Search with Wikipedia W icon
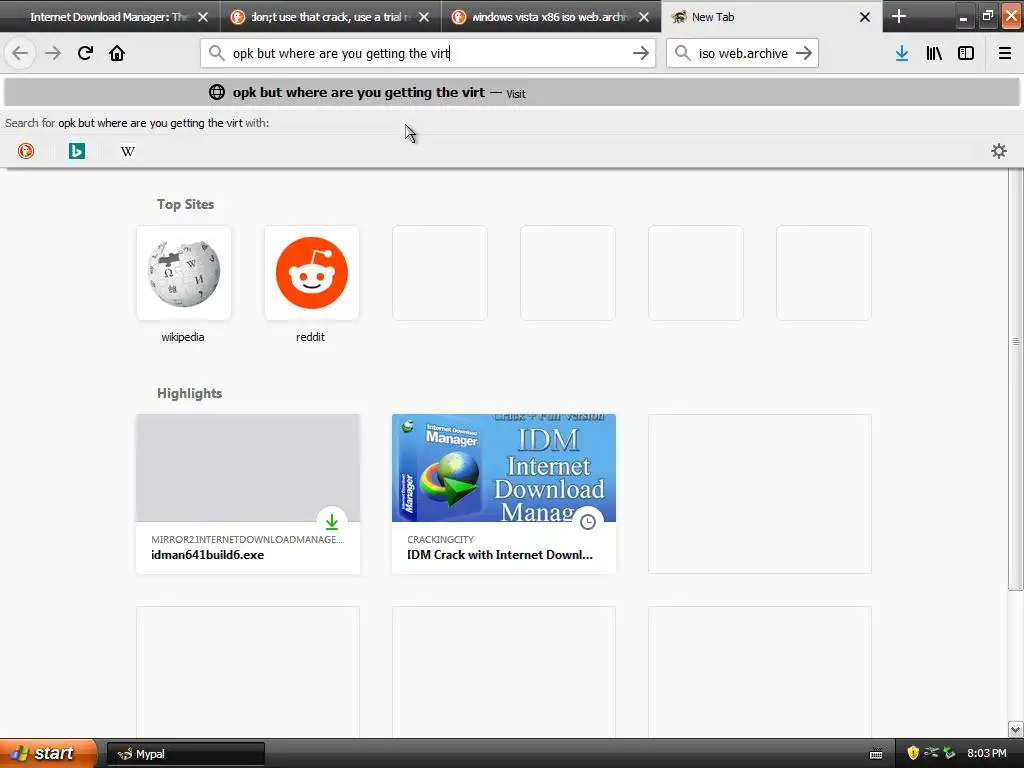 tap(128, 152)
